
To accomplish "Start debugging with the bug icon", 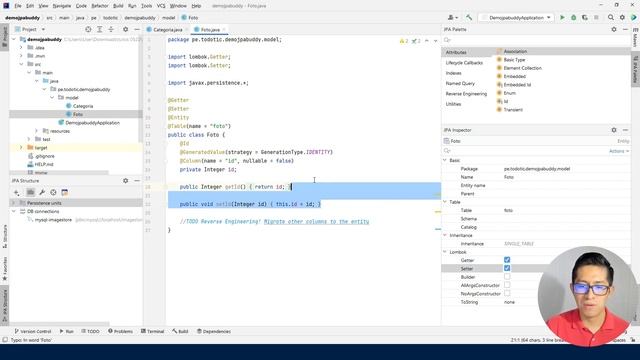I will pos(573,18).
